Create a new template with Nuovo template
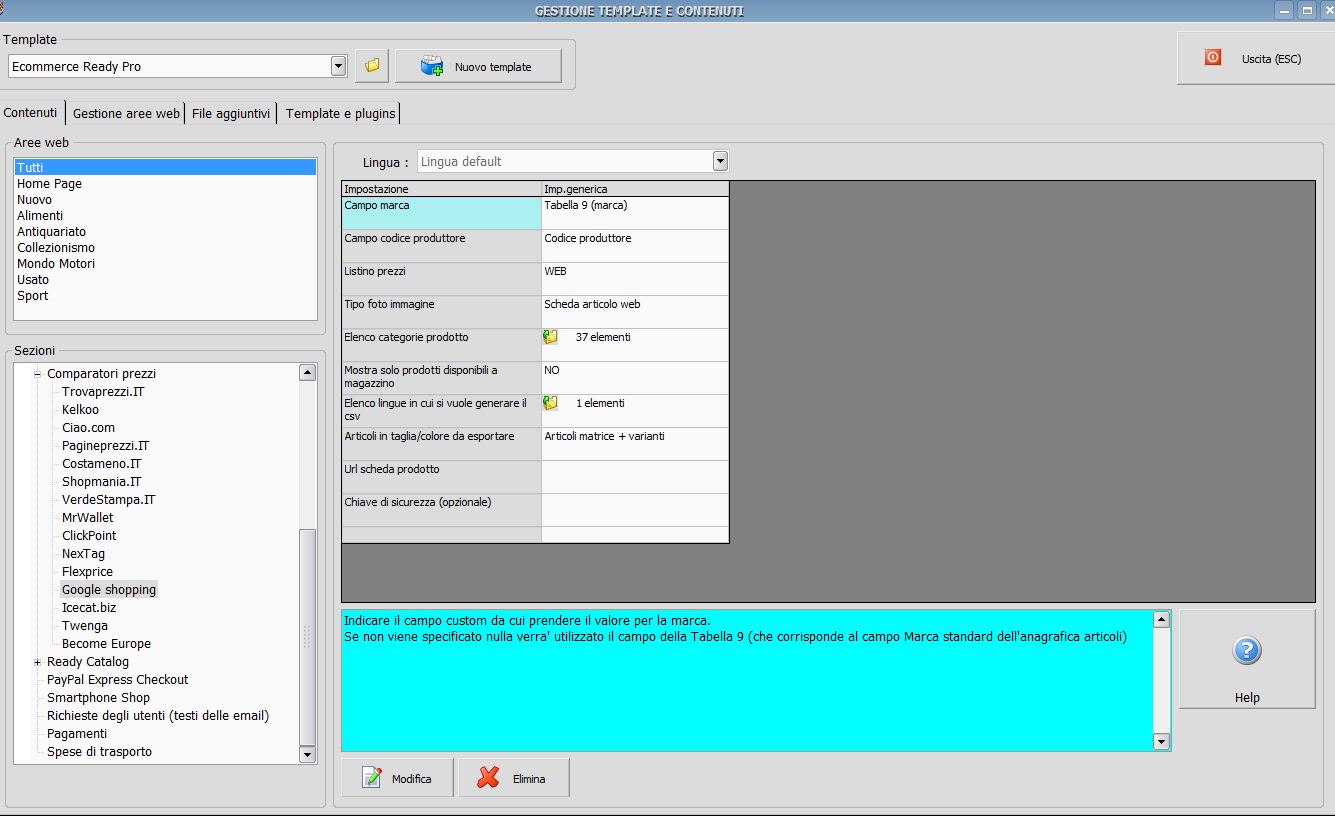 [478, 66]
